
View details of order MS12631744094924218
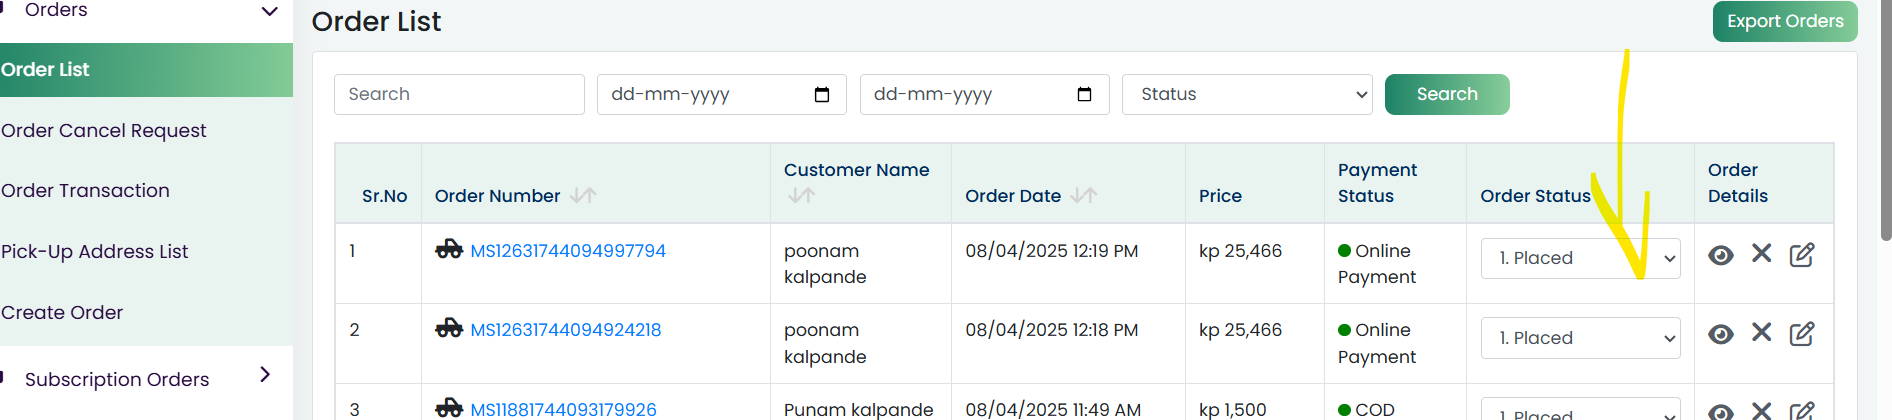tap(1720, 334)
